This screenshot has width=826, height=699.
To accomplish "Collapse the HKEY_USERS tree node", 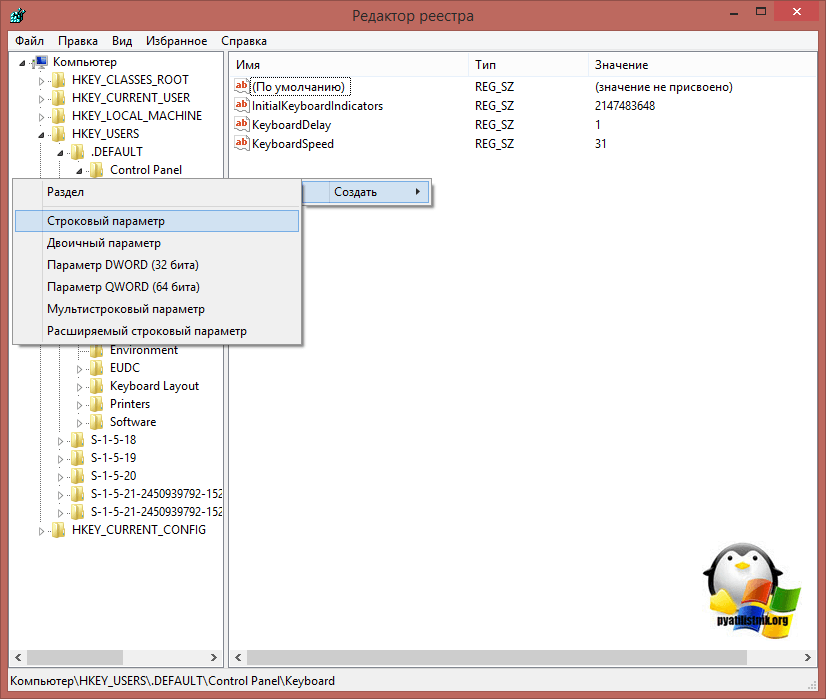I will pos(42,134).
